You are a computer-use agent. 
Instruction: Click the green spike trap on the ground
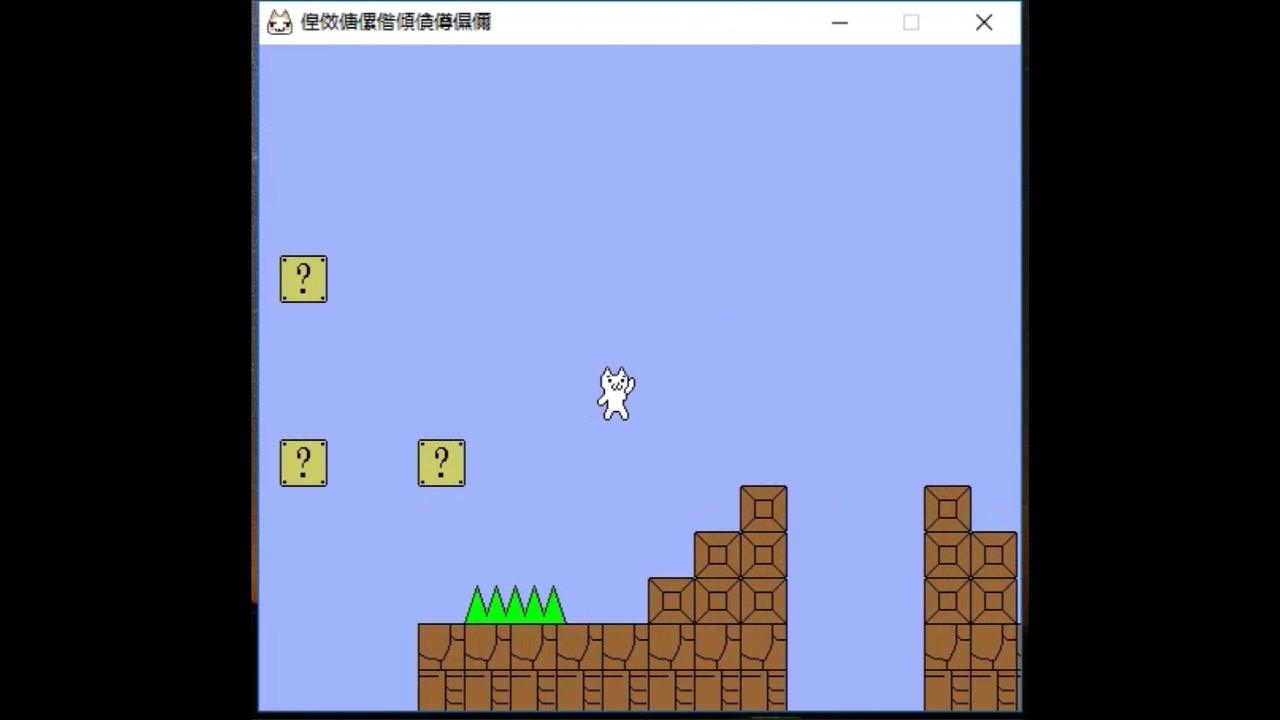click(x=515, y=605)
